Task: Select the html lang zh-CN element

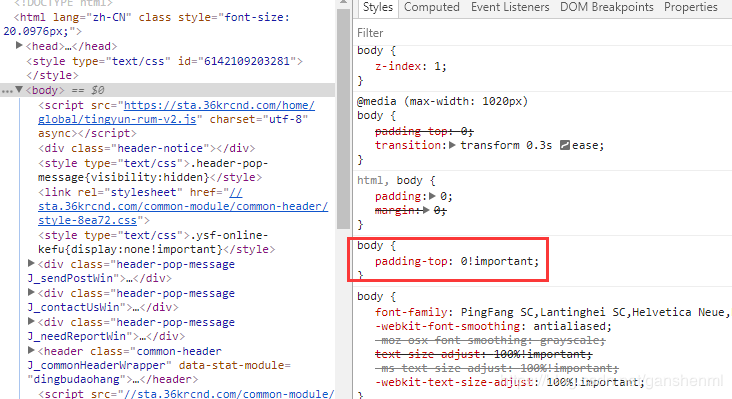Action: coord(147,24)
